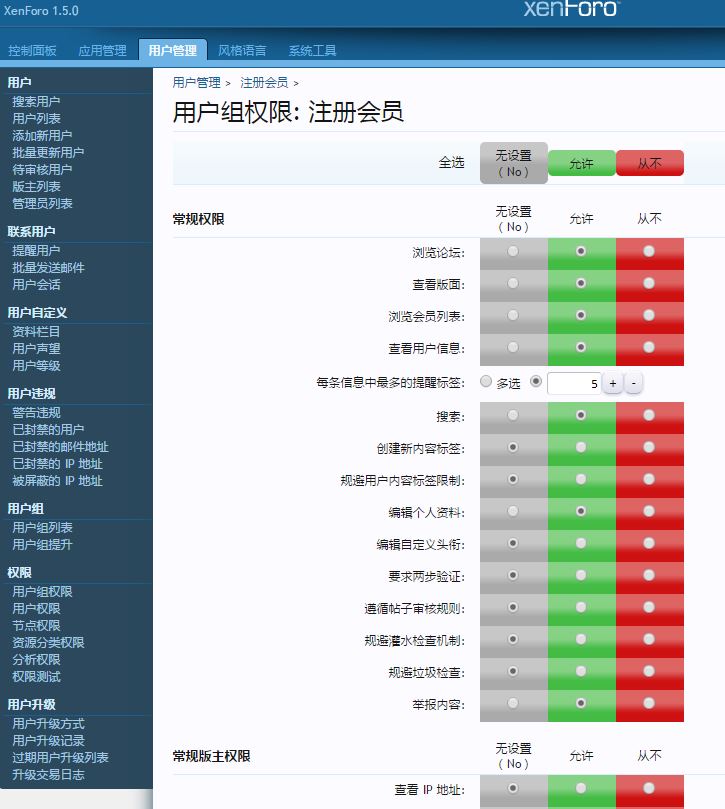Click the xenForo logo in the header
Image resolution: width=725 pixels, height=809 pixels.
click(x=571, y=9)
